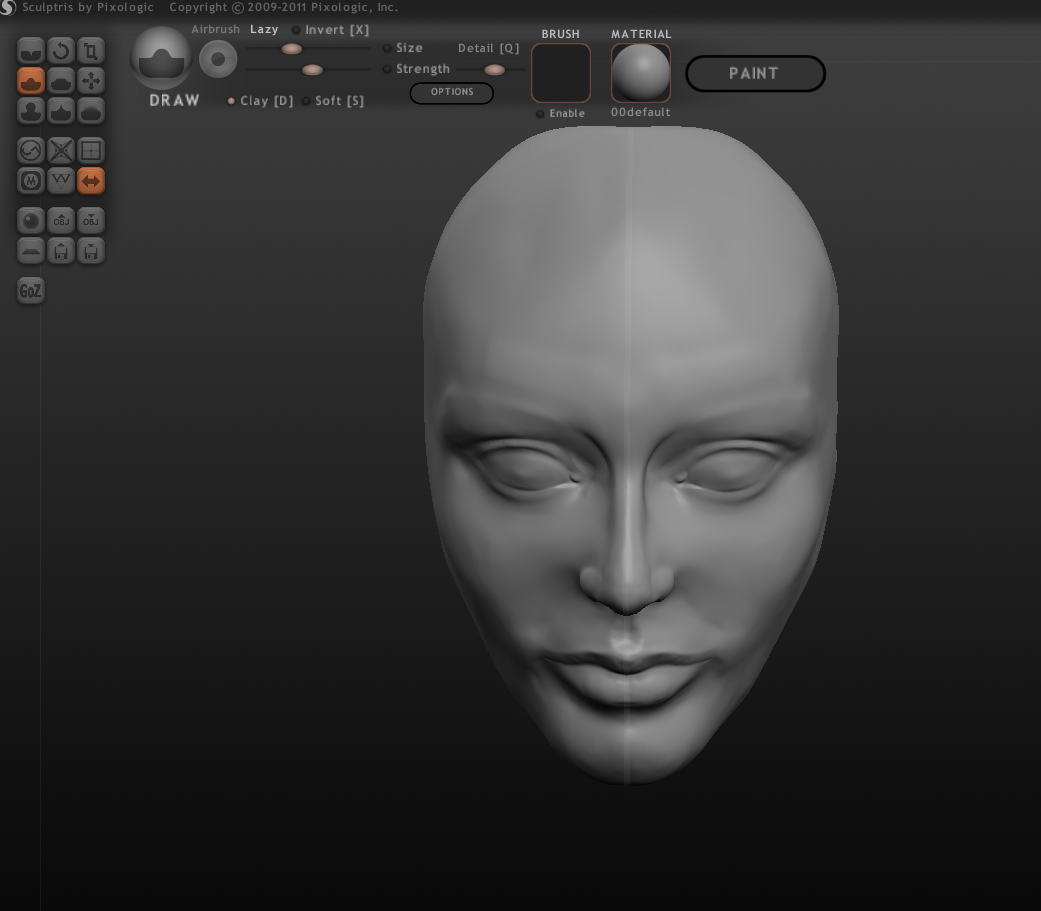Viewport: 1041px width, 911px height.
Task: Click the large DRAW brush preview
Action: coord(161,59)
